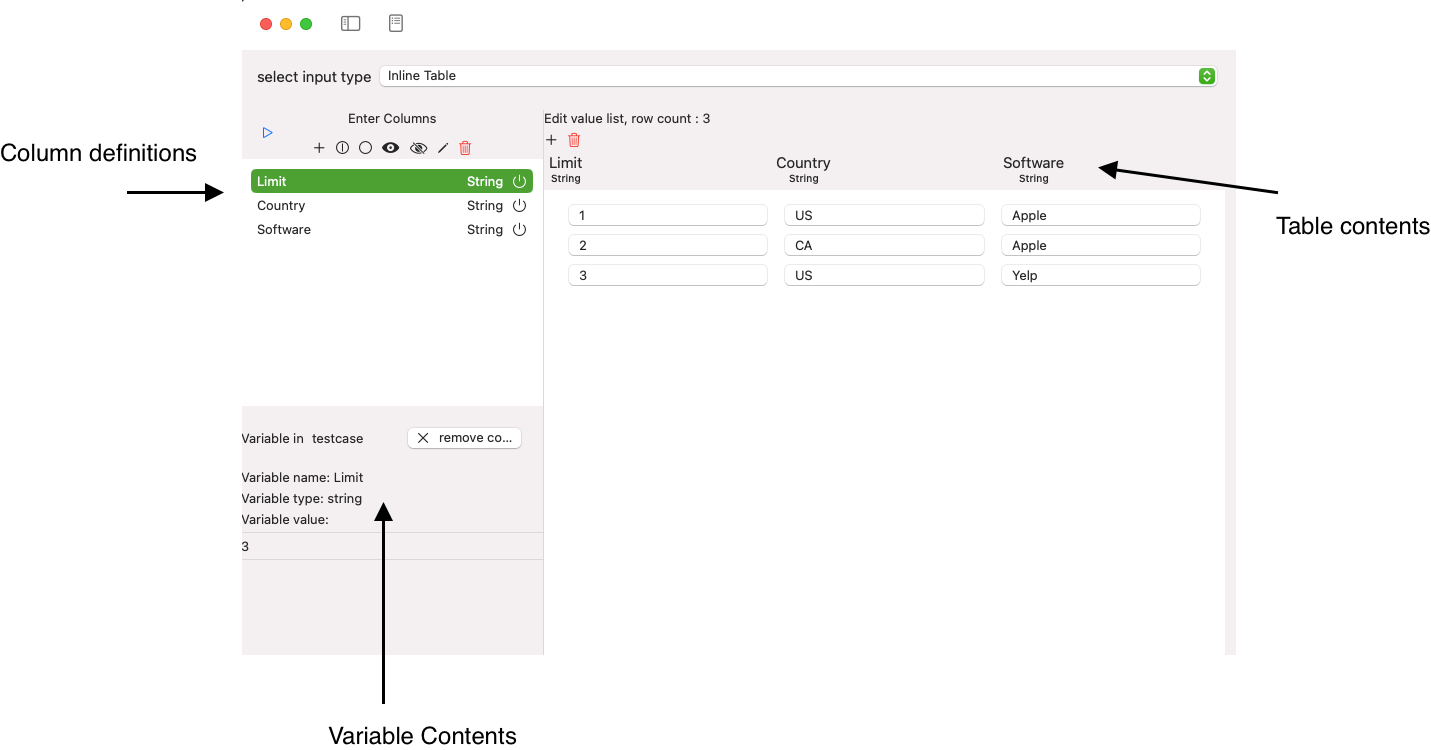1431x750 pixels.
Task: Click the blue run/play icon above columns
Action: [267, 132]
